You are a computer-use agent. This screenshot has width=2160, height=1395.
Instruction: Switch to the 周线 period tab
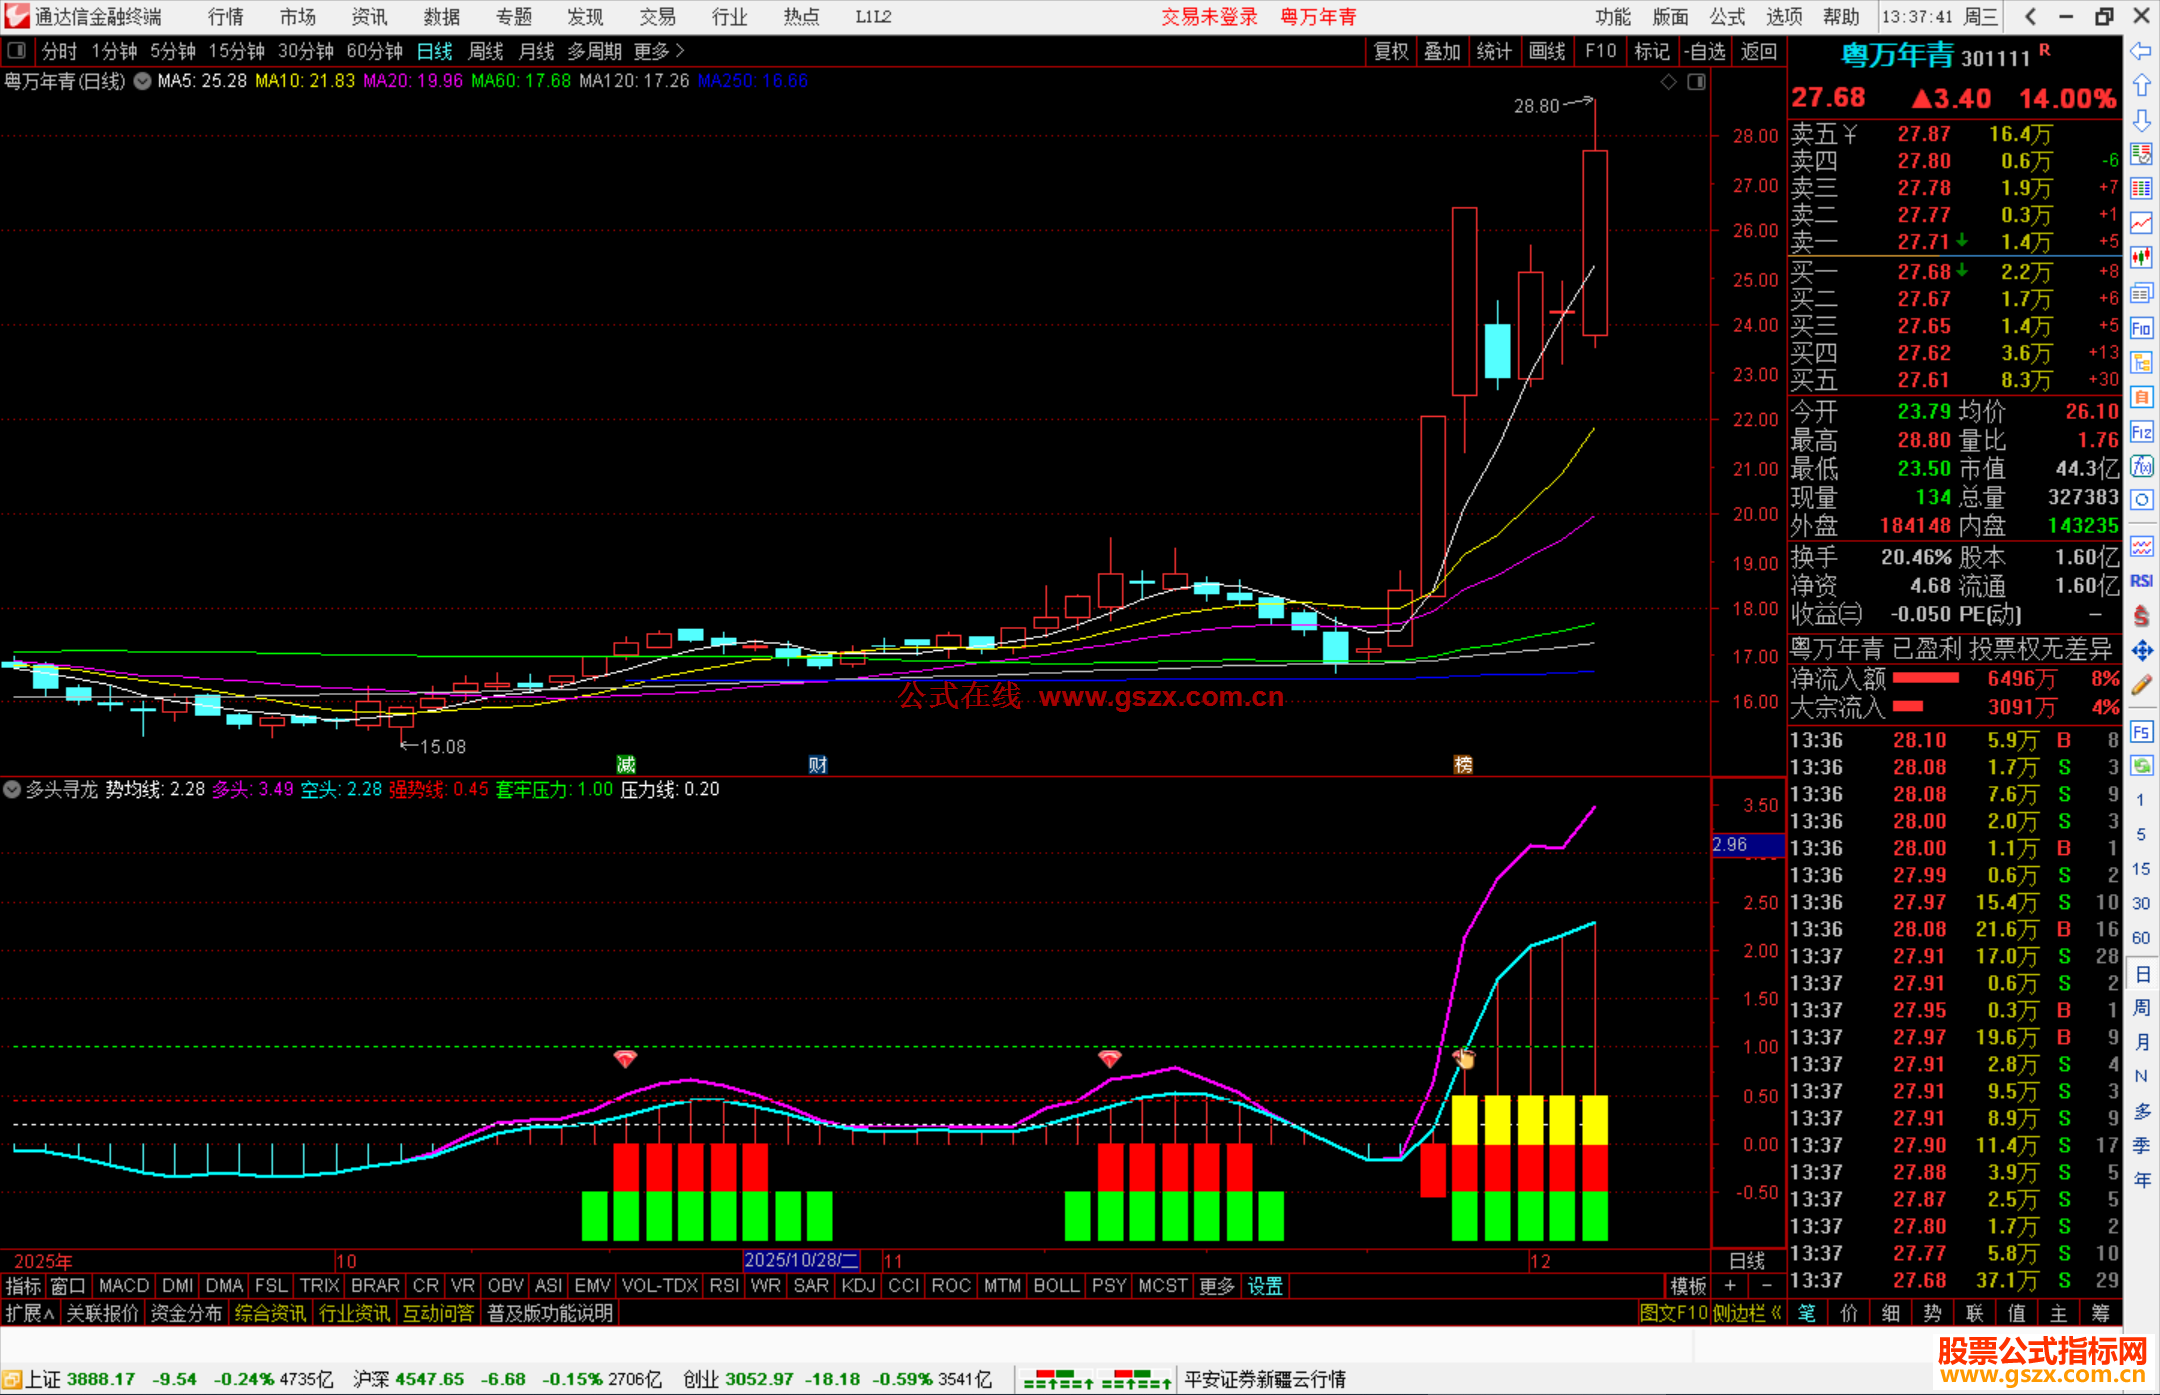tap(485, 51)
